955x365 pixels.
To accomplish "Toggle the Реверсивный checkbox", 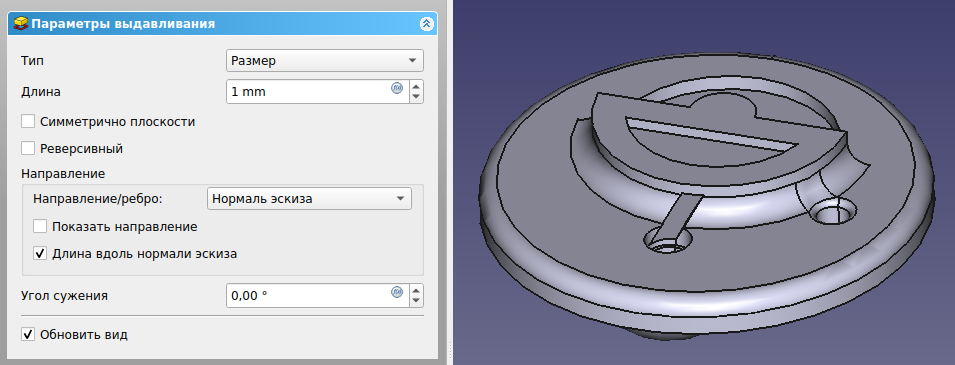I will click(x=28, y=148).
